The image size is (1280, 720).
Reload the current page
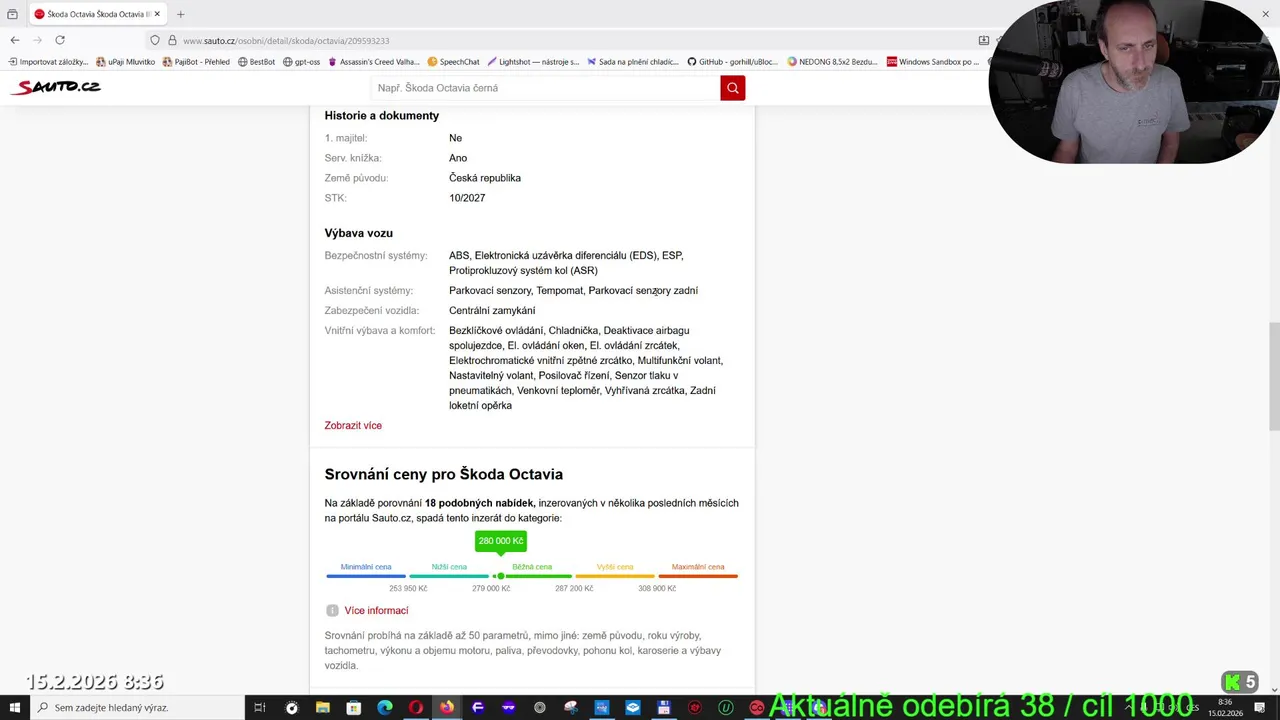[60, 40]
